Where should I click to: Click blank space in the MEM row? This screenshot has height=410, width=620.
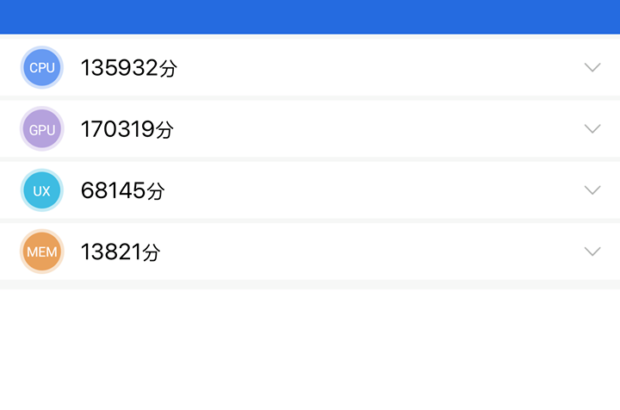point(380,252)
